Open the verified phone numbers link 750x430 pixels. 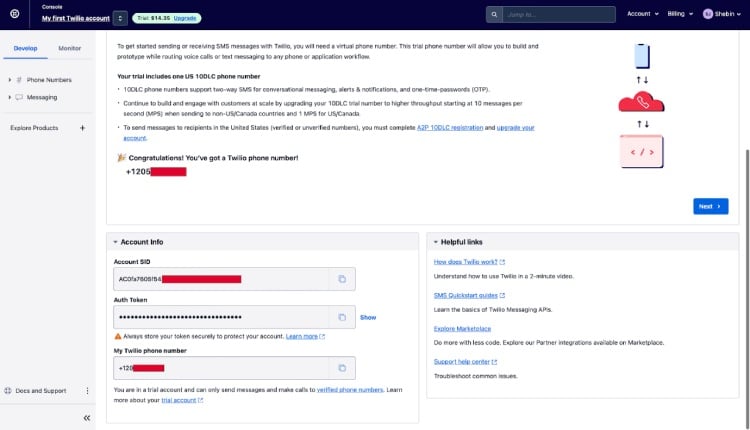350,390
